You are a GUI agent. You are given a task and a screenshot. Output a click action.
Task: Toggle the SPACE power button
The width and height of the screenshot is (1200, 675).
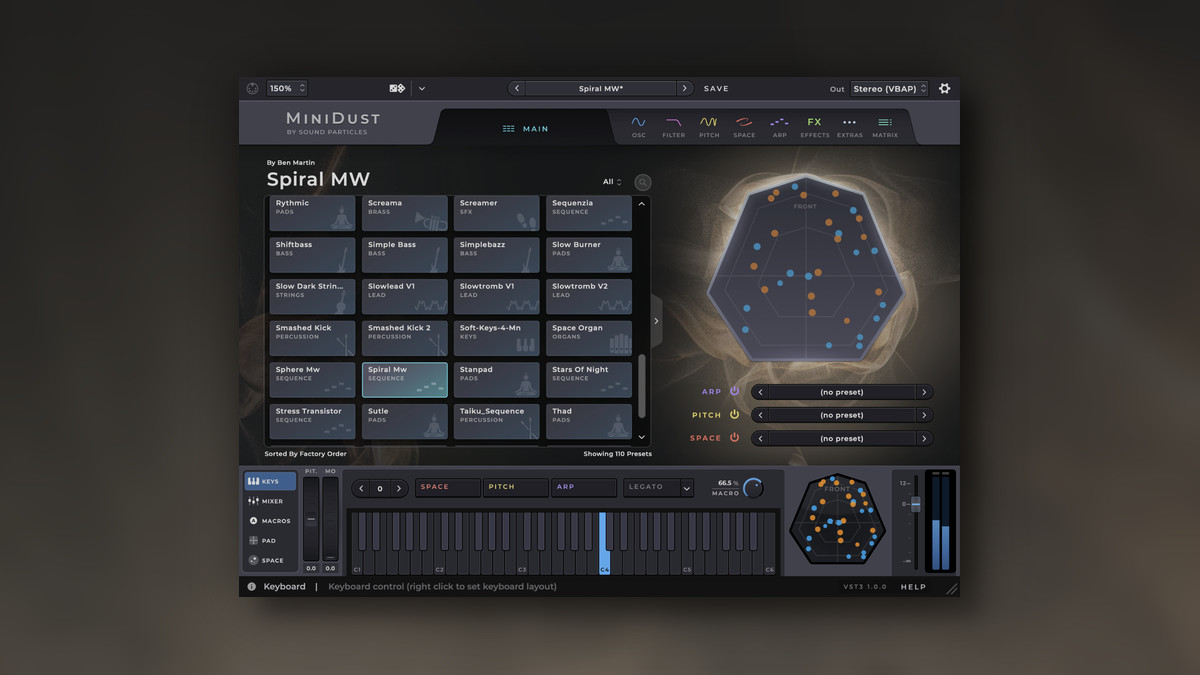734,438
